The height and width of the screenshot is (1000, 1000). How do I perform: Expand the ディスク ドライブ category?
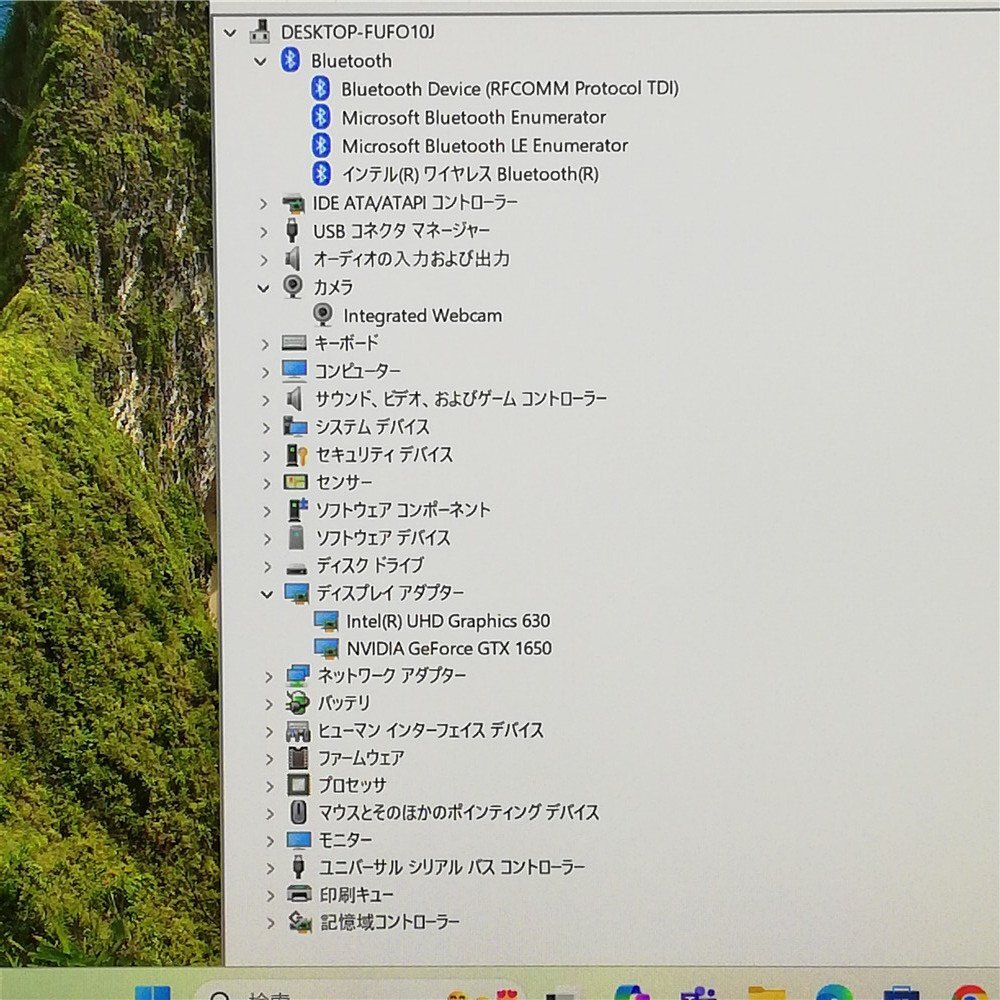click(x=268, y=567)
